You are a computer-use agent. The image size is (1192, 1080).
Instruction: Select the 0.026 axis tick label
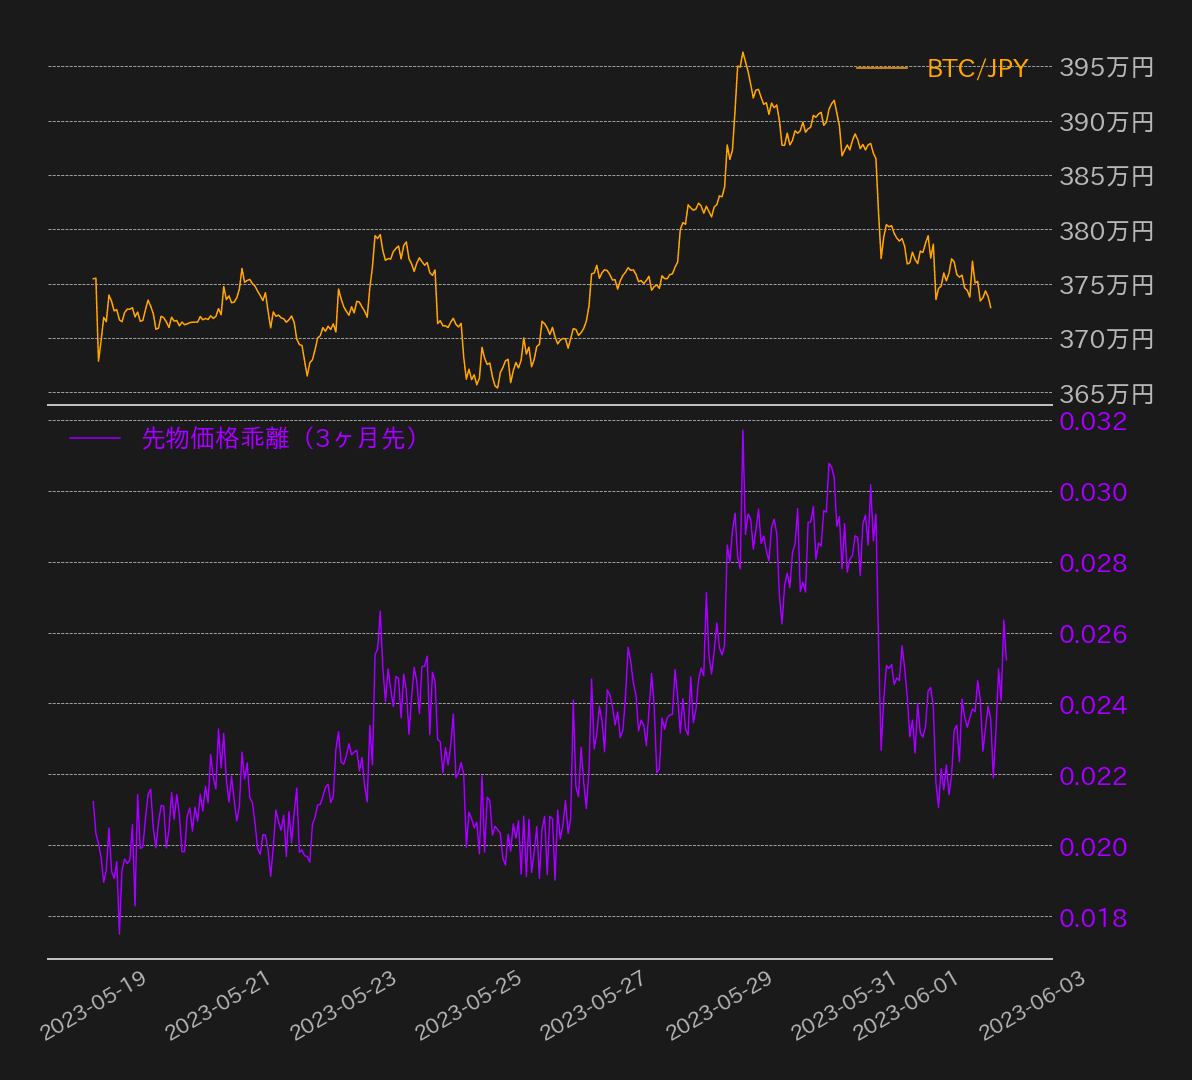[x=1093, y=634]
